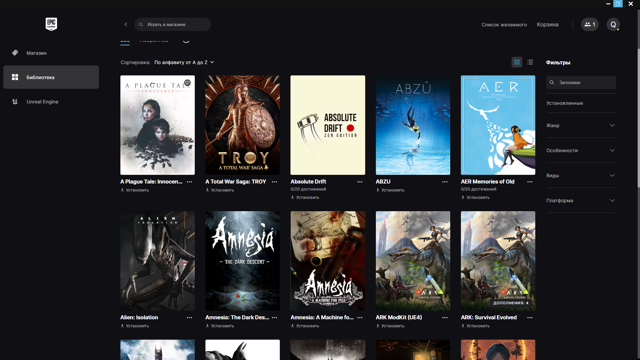Click the Epic Games logo icon

[x=51, y=24]
